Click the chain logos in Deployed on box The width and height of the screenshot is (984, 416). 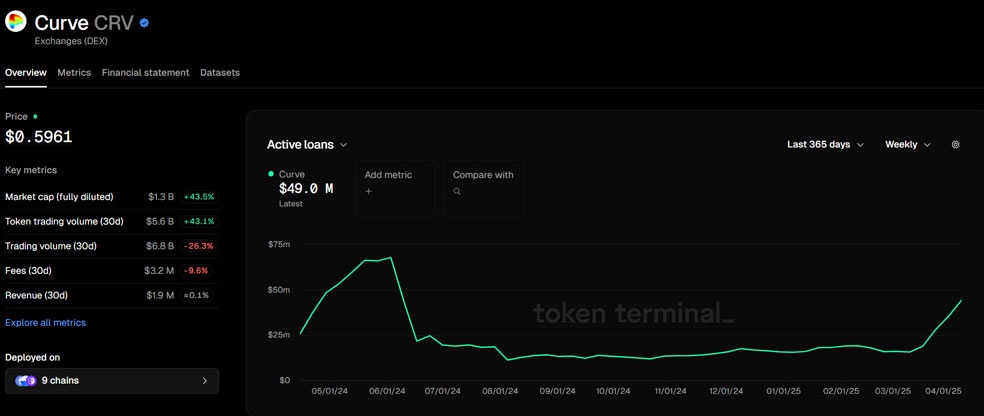tap(26, 380)
